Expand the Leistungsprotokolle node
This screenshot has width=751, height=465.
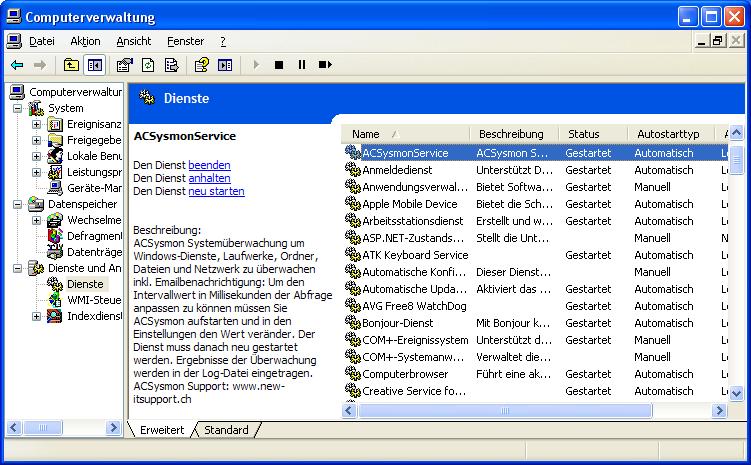pyautogui.click(x=36, y=172)
